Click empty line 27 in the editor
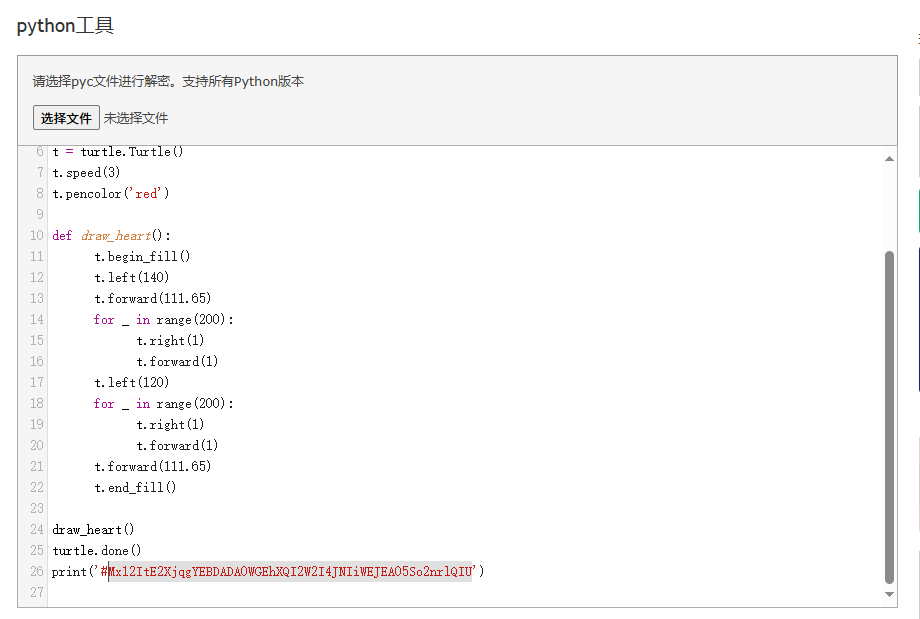The width and height of the screenshot is (920, 619). click(x=300, y=592)
